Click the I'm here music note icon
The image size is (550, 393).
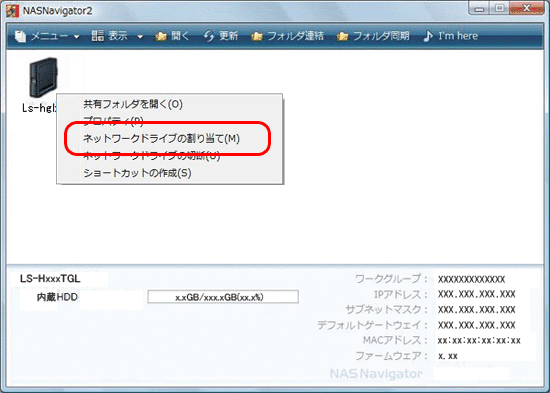tap(428, 36)
